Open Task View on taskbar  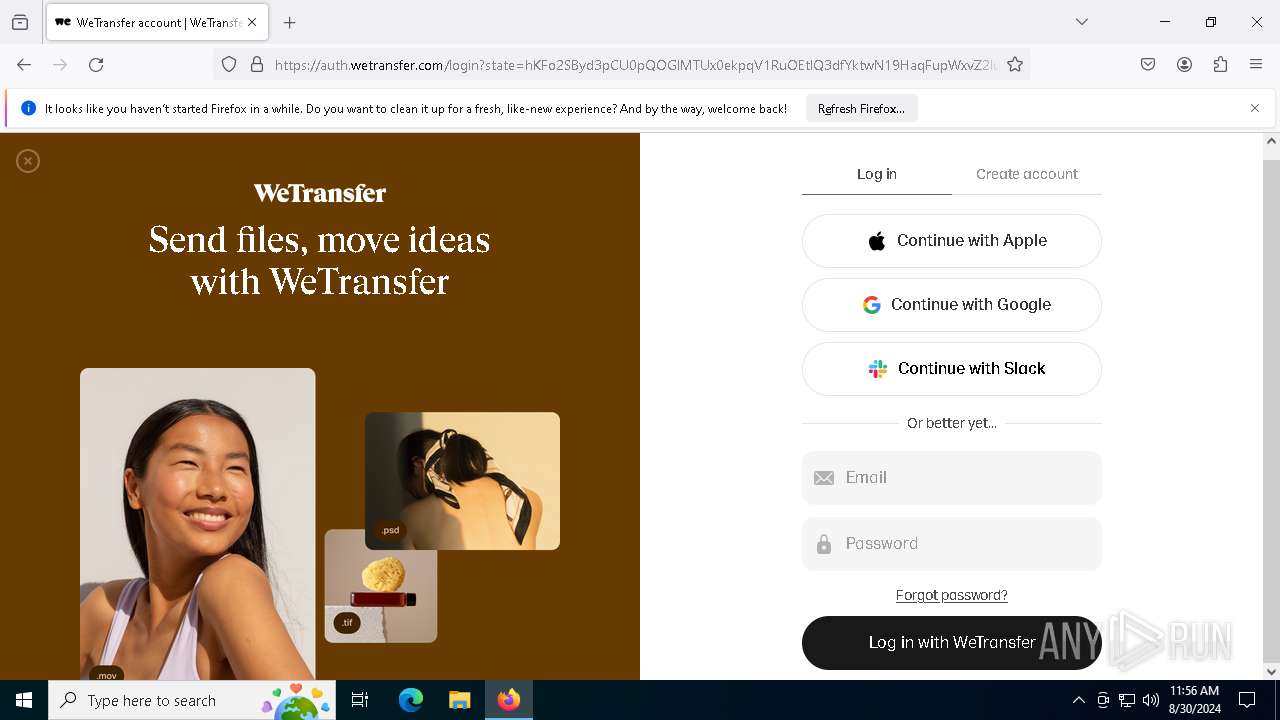coord(360,700)
